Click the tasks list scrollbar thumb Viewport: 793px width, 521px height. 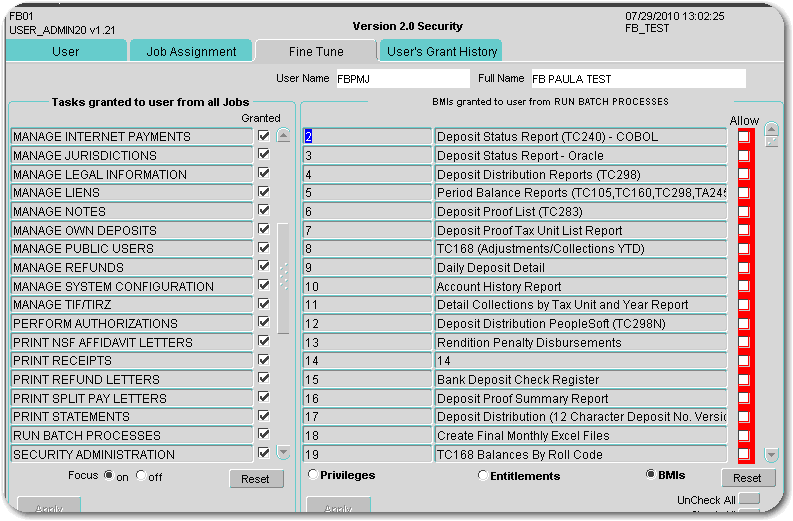tap(283, 278)
